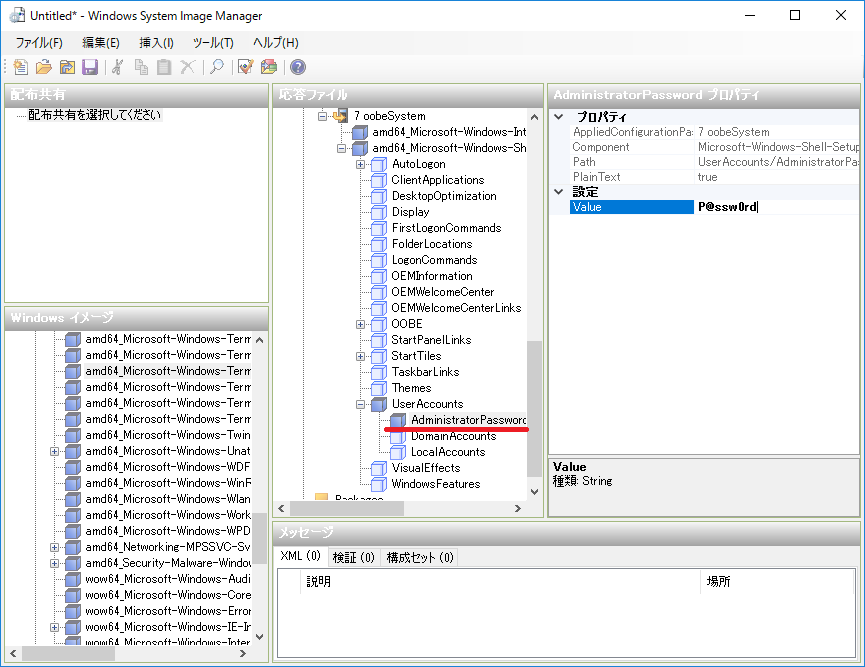Image resolution: width=865 pixels, height=667 pixels.
Task: Open the 挿入(I) menu
Action: 156,43
